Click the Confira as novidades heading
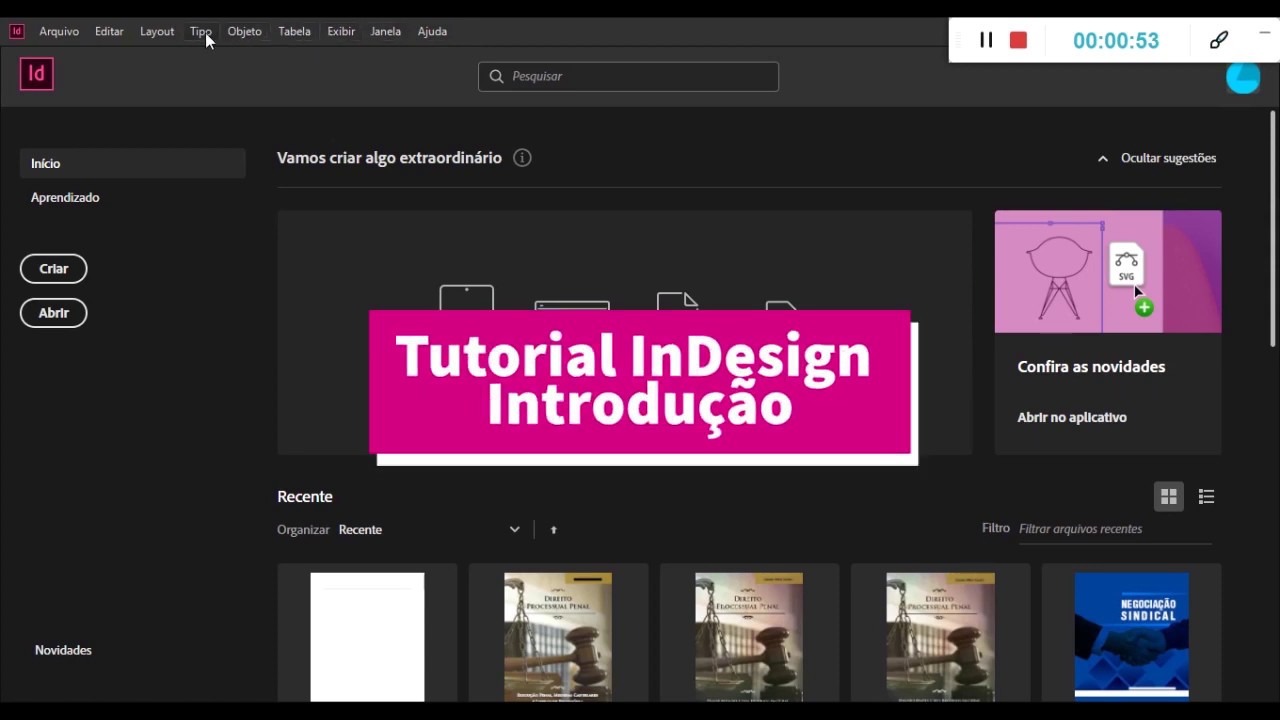The width and height of the screenshot is (1280, 720). [x=1091, y=367]
